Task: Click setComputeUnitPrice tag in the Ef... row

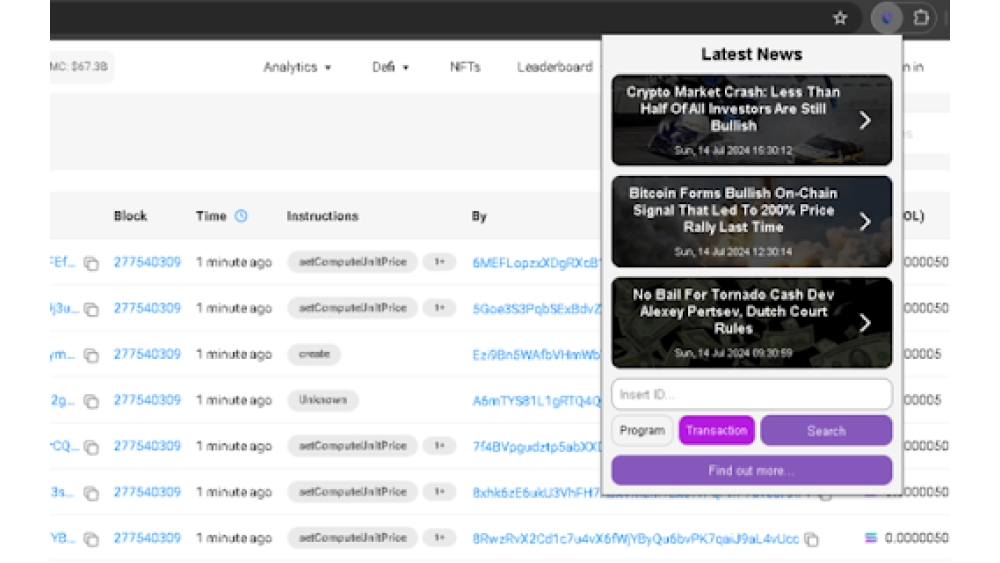Action: (x=353, y=262)
